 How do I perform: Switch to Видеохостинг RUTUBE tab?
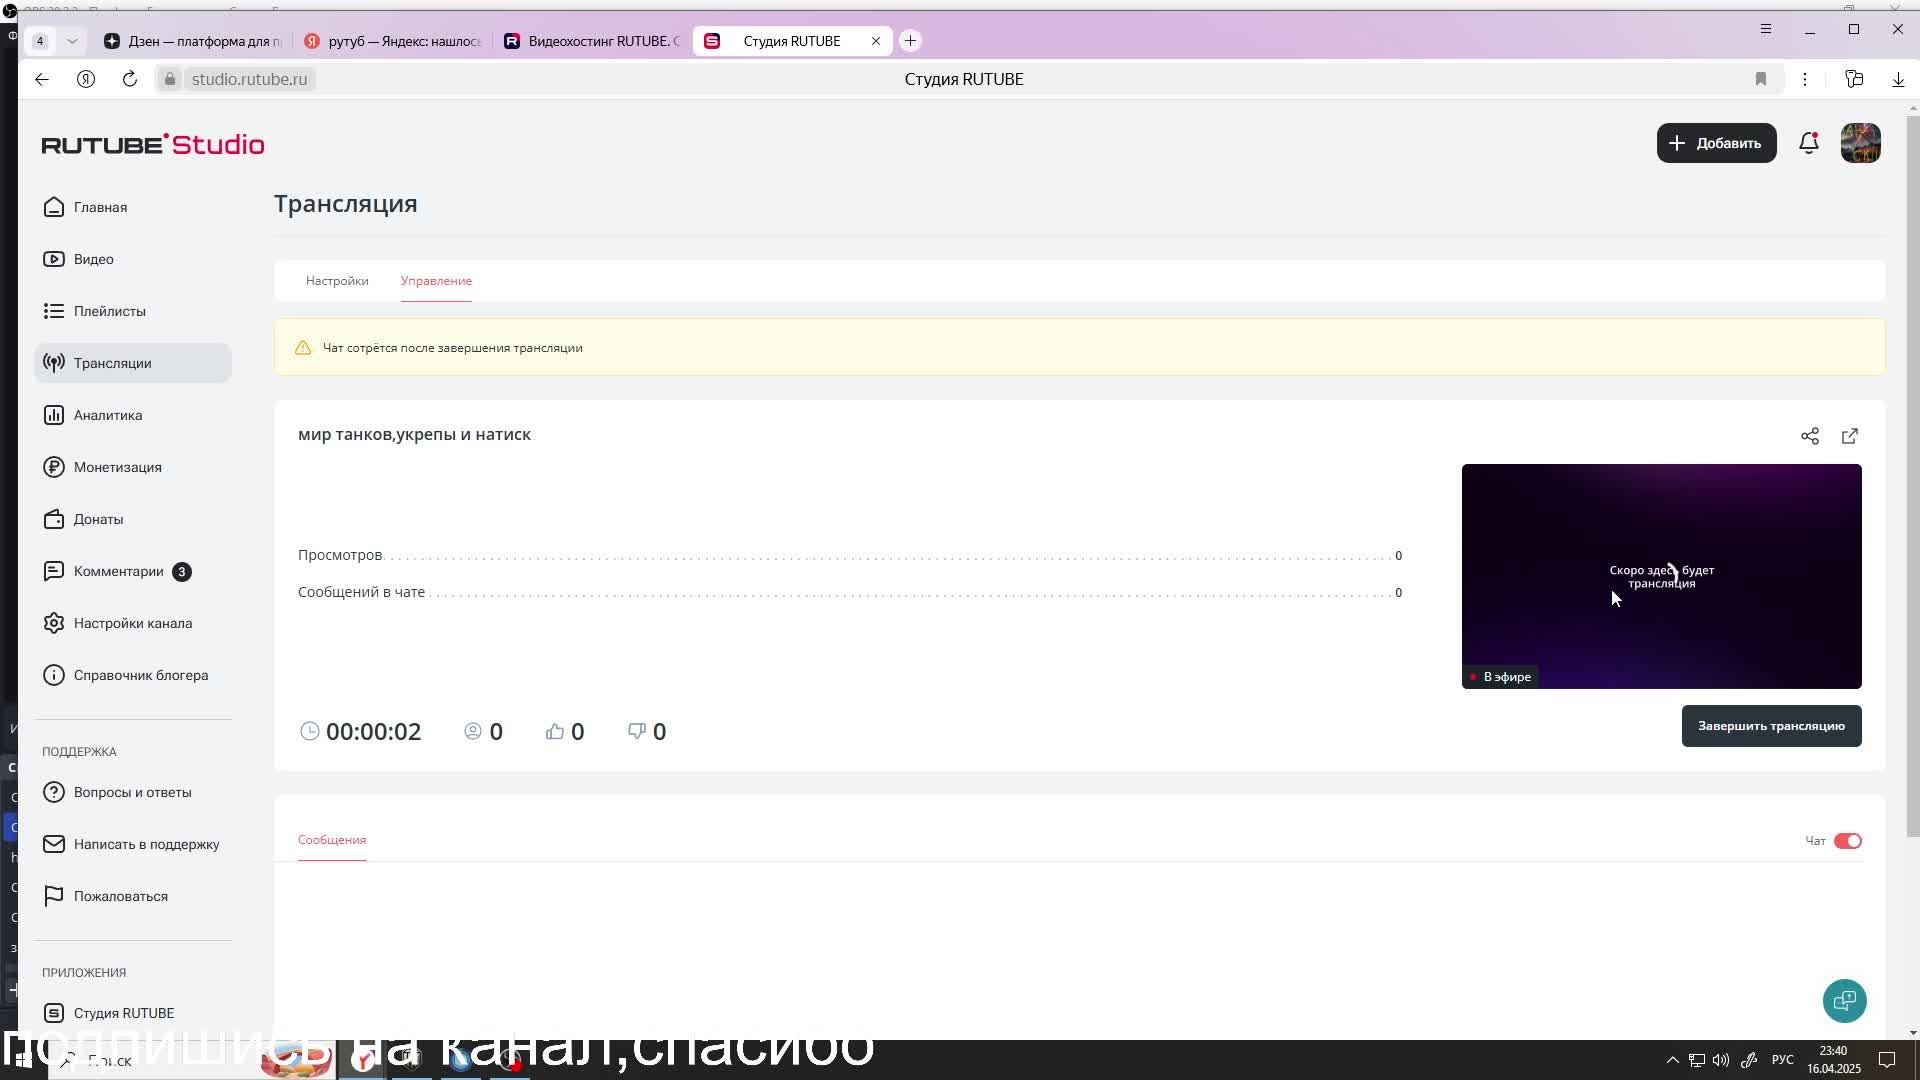(x=593, y=41)
